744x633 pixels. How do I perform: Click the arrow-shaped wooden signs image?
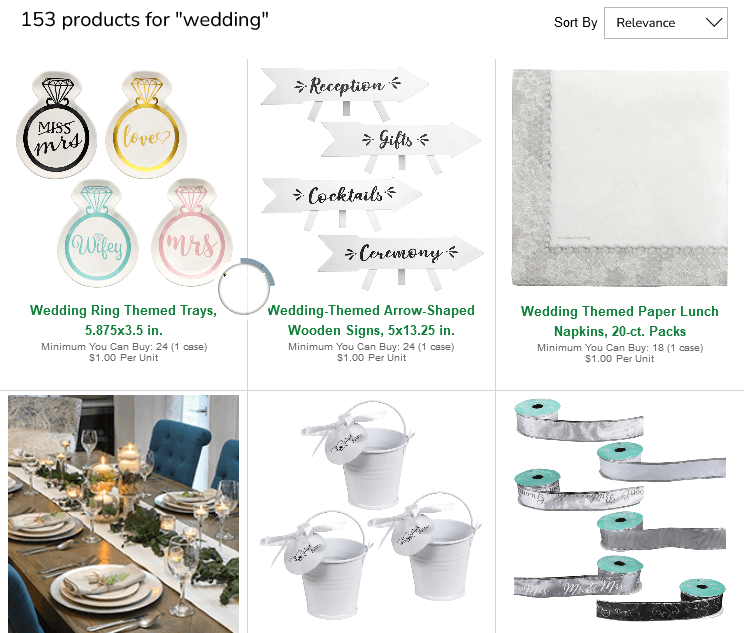tap(372, 178)
